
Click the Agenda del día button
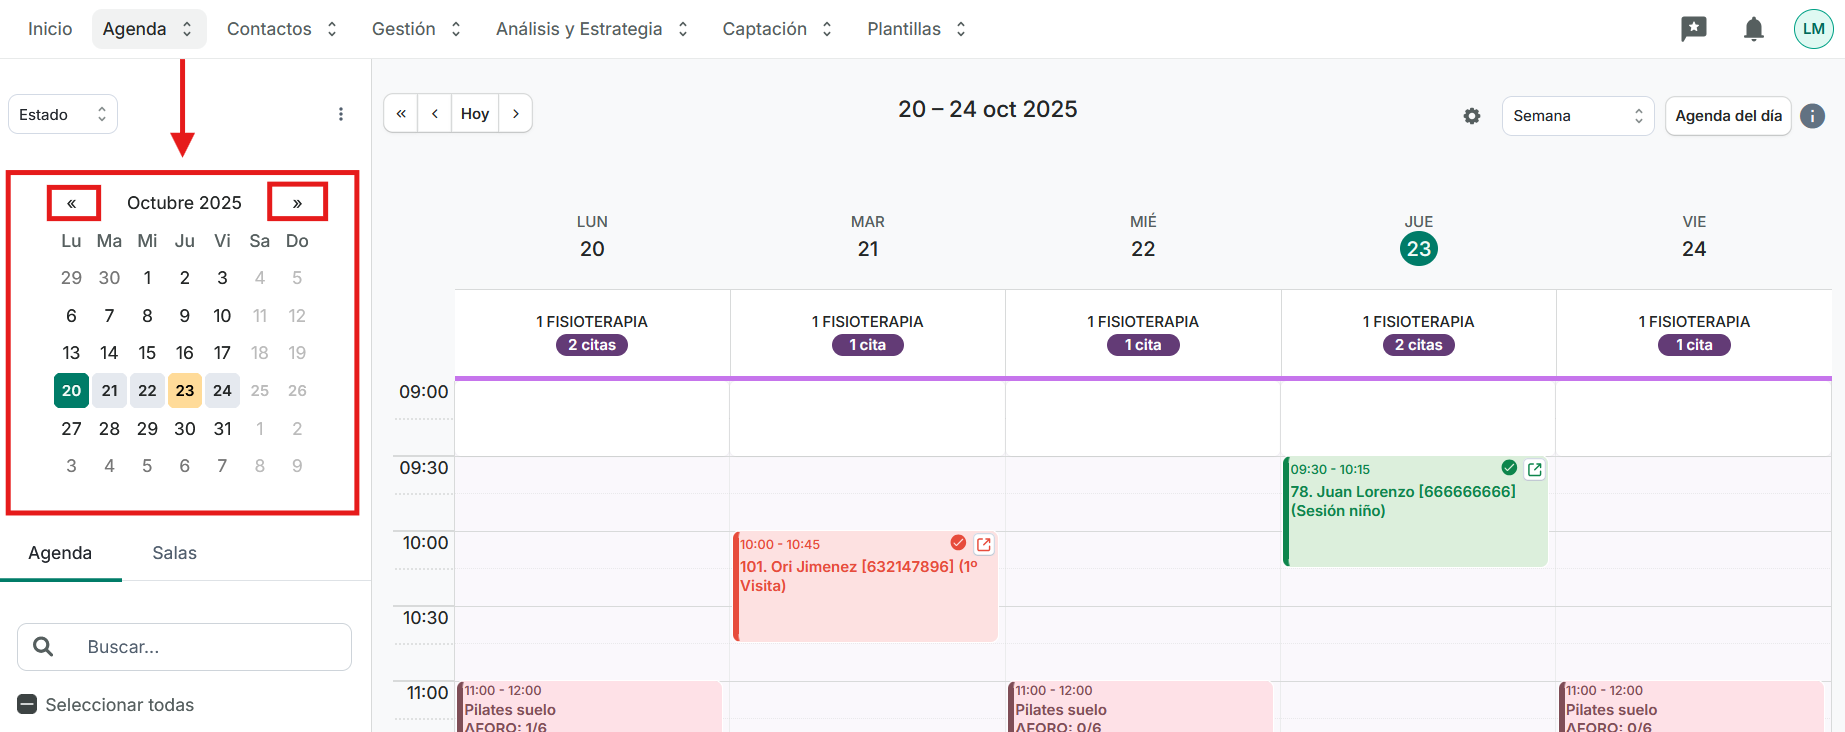coord(1727,116)
